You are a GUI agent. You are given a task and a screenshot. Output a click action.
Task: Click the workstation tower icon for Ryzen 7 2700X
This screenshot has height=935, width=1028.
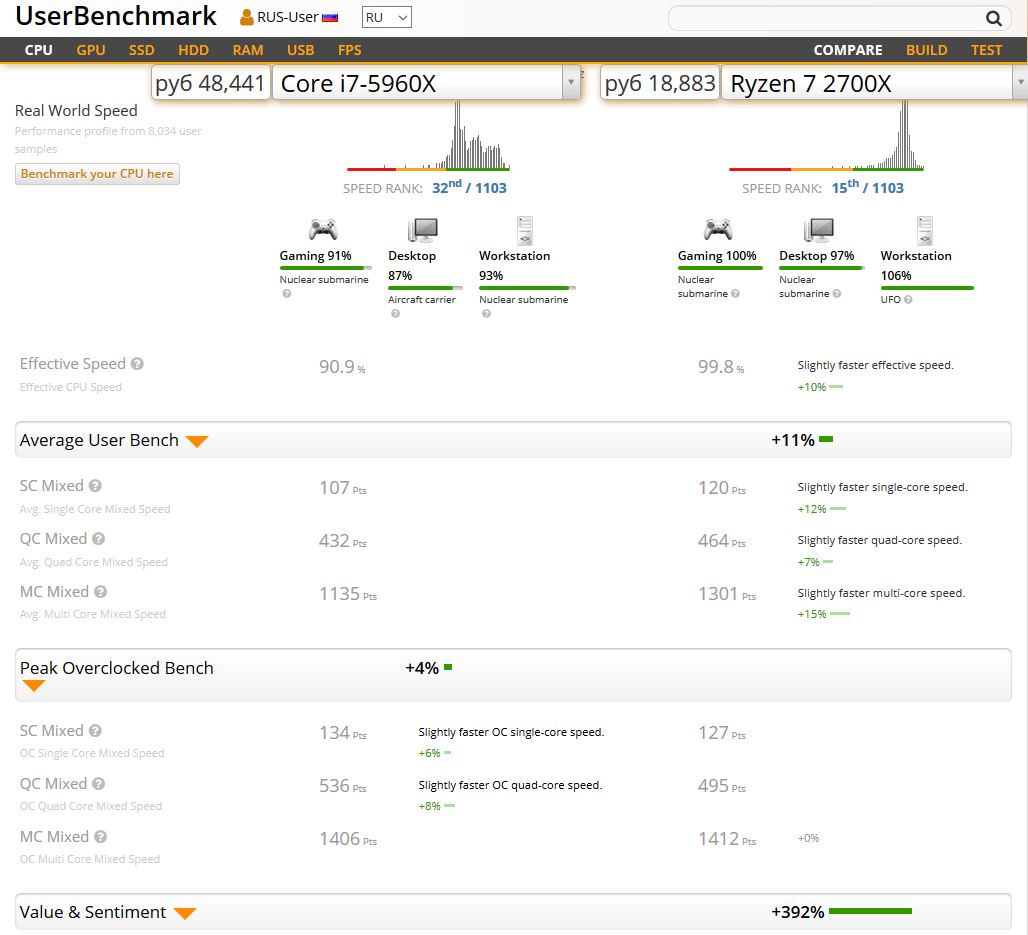(924, 230)
